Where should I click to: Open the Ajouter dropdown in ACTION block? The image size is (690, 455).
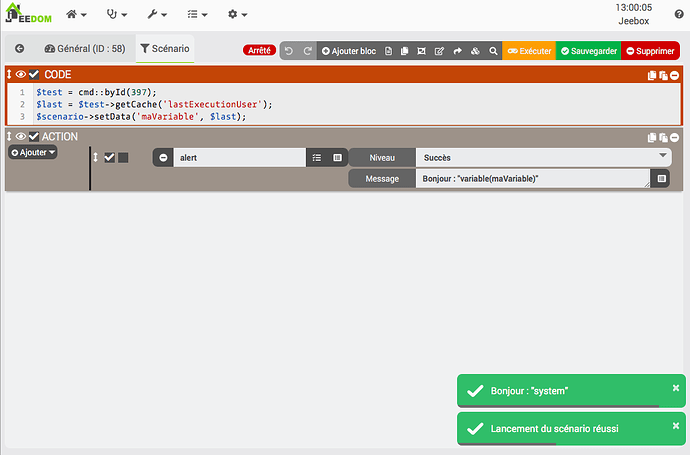pos(33,152)
